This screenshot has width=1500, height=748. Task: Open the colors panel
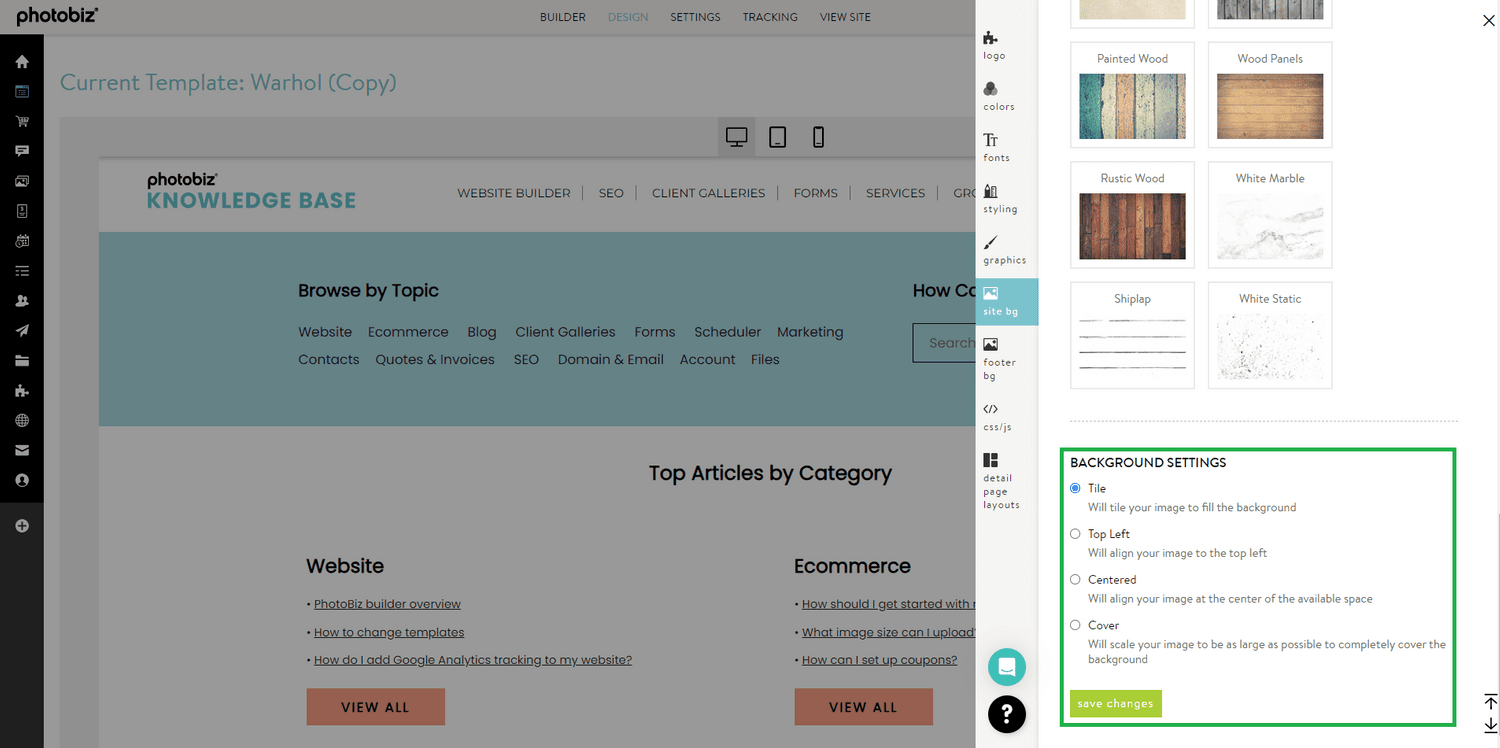pos(997,97)
